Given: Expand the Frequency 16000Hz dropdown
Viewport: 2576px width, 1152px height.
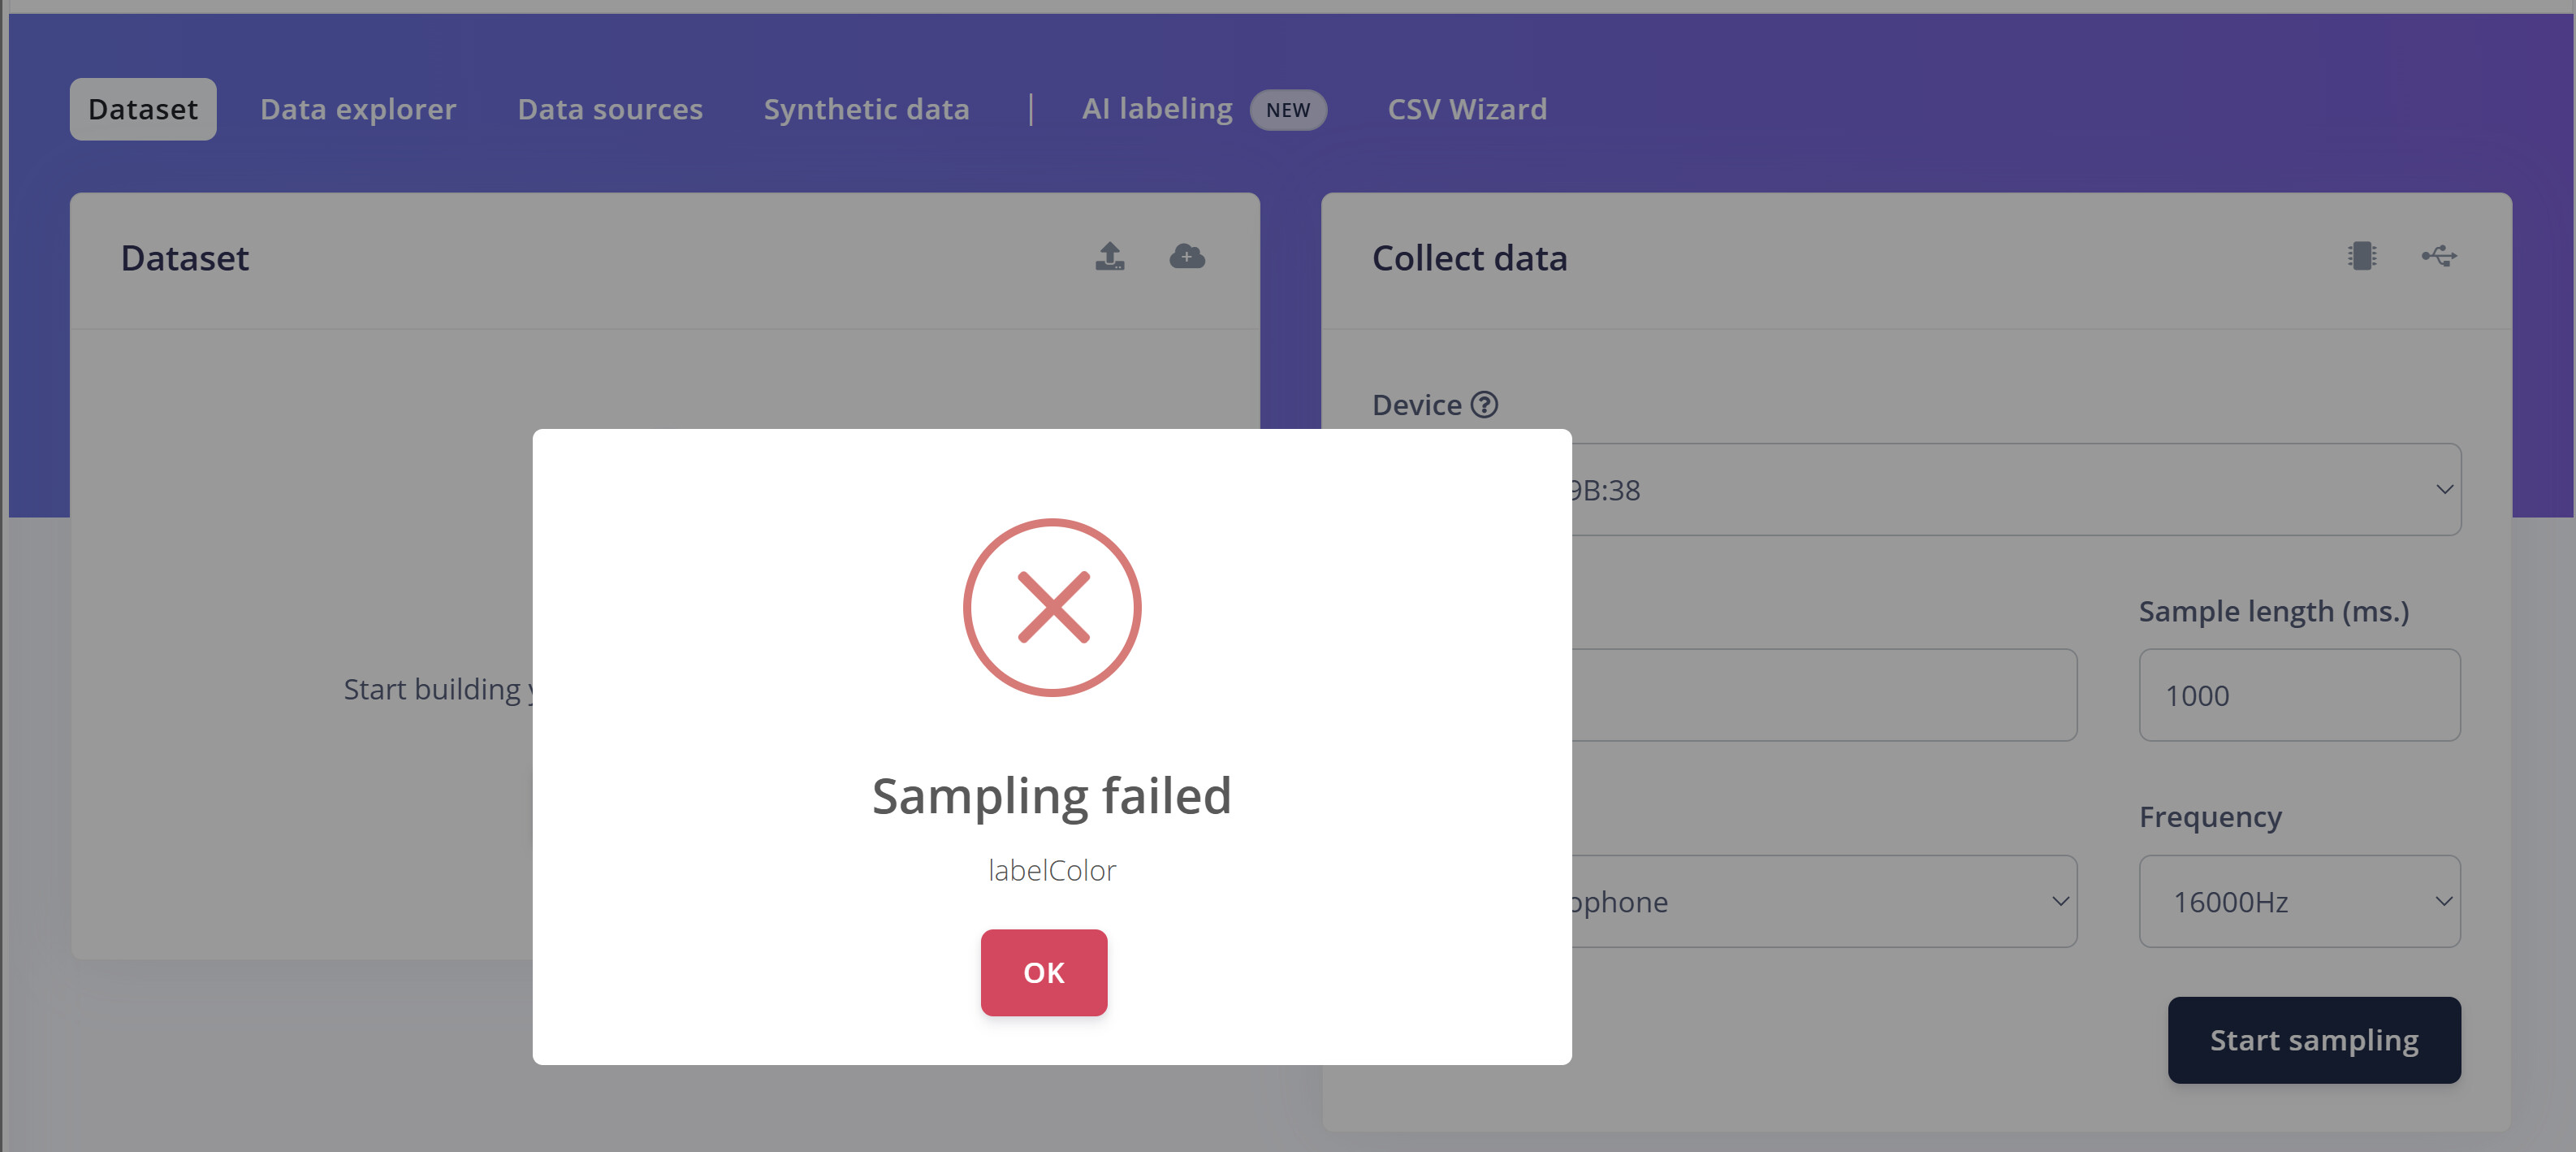Looking at the screenshot, I should coord(2299,902).
